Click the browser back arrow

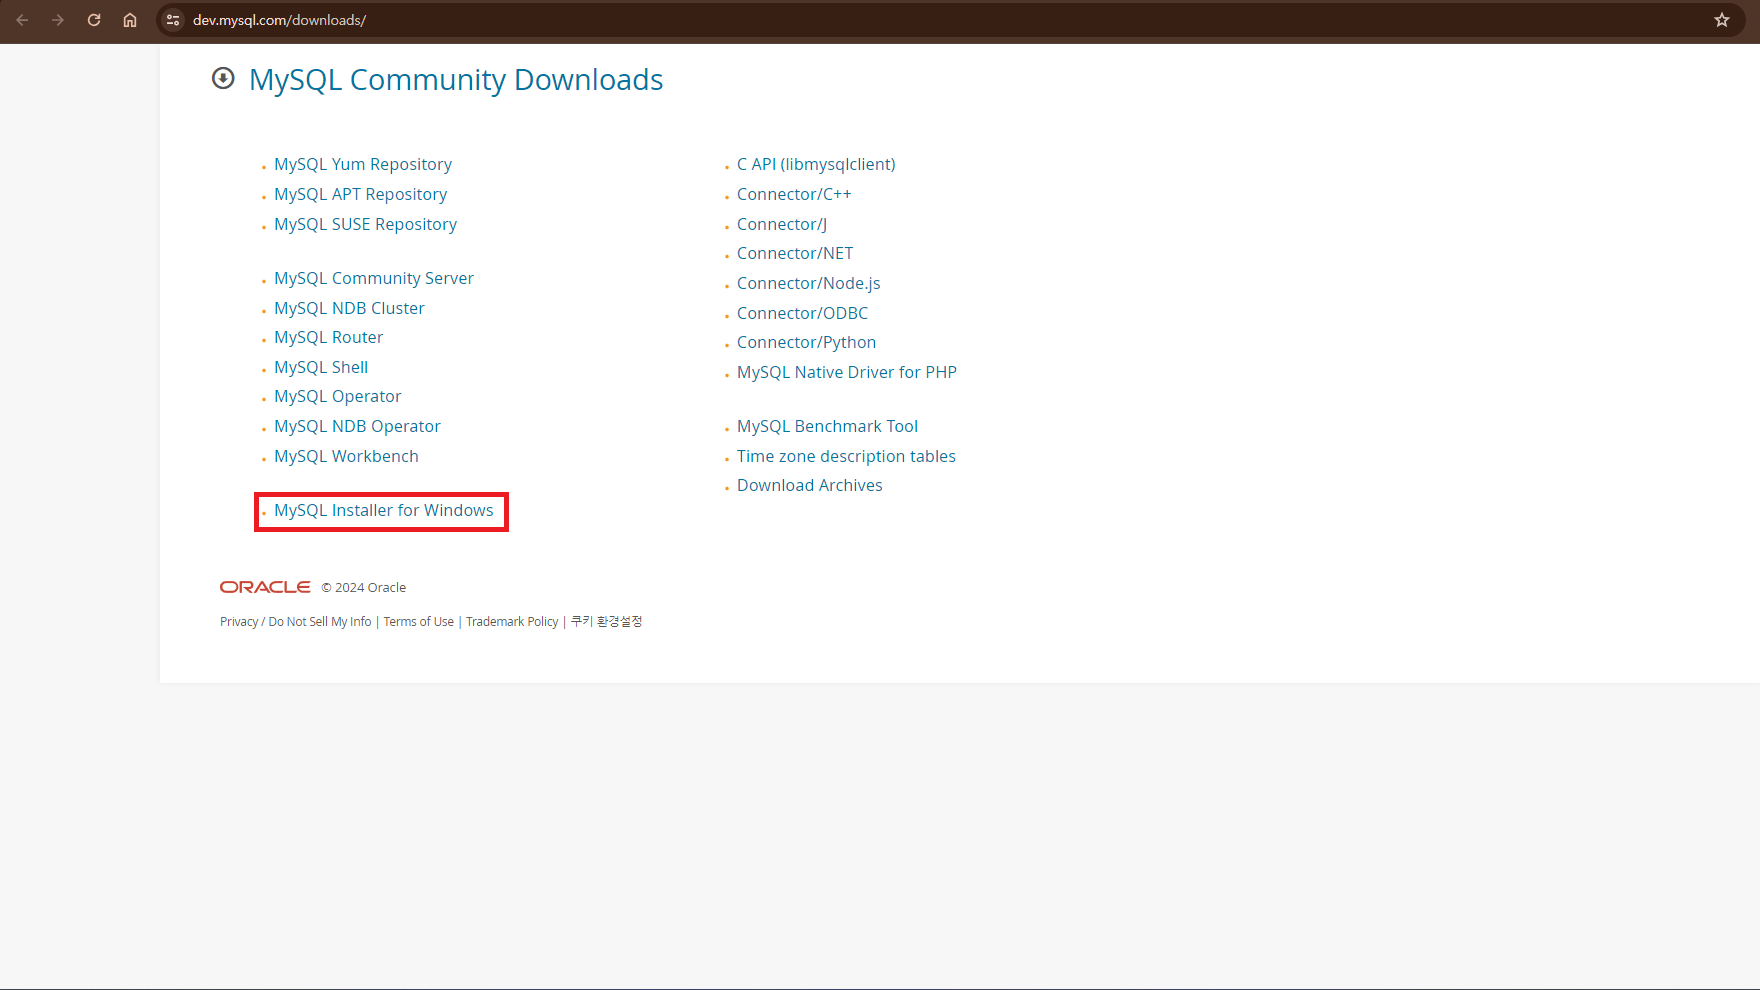(22, 20)
